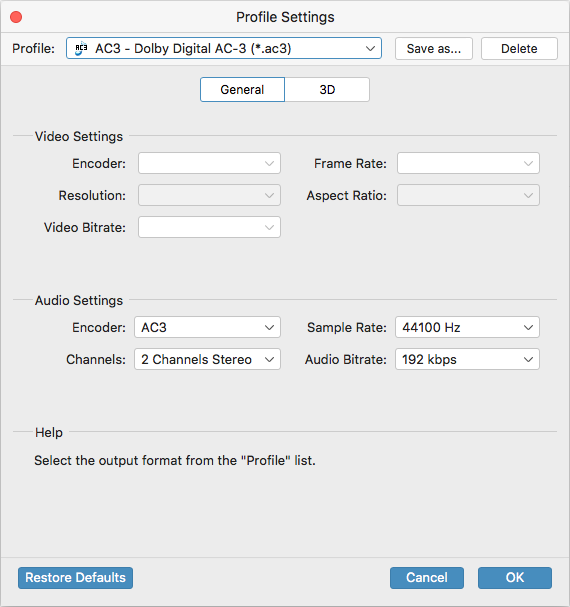Screen dimensions: 570x607
Task: Open the Aspect Ratio dropdown
Action: (x=468, y=195)
